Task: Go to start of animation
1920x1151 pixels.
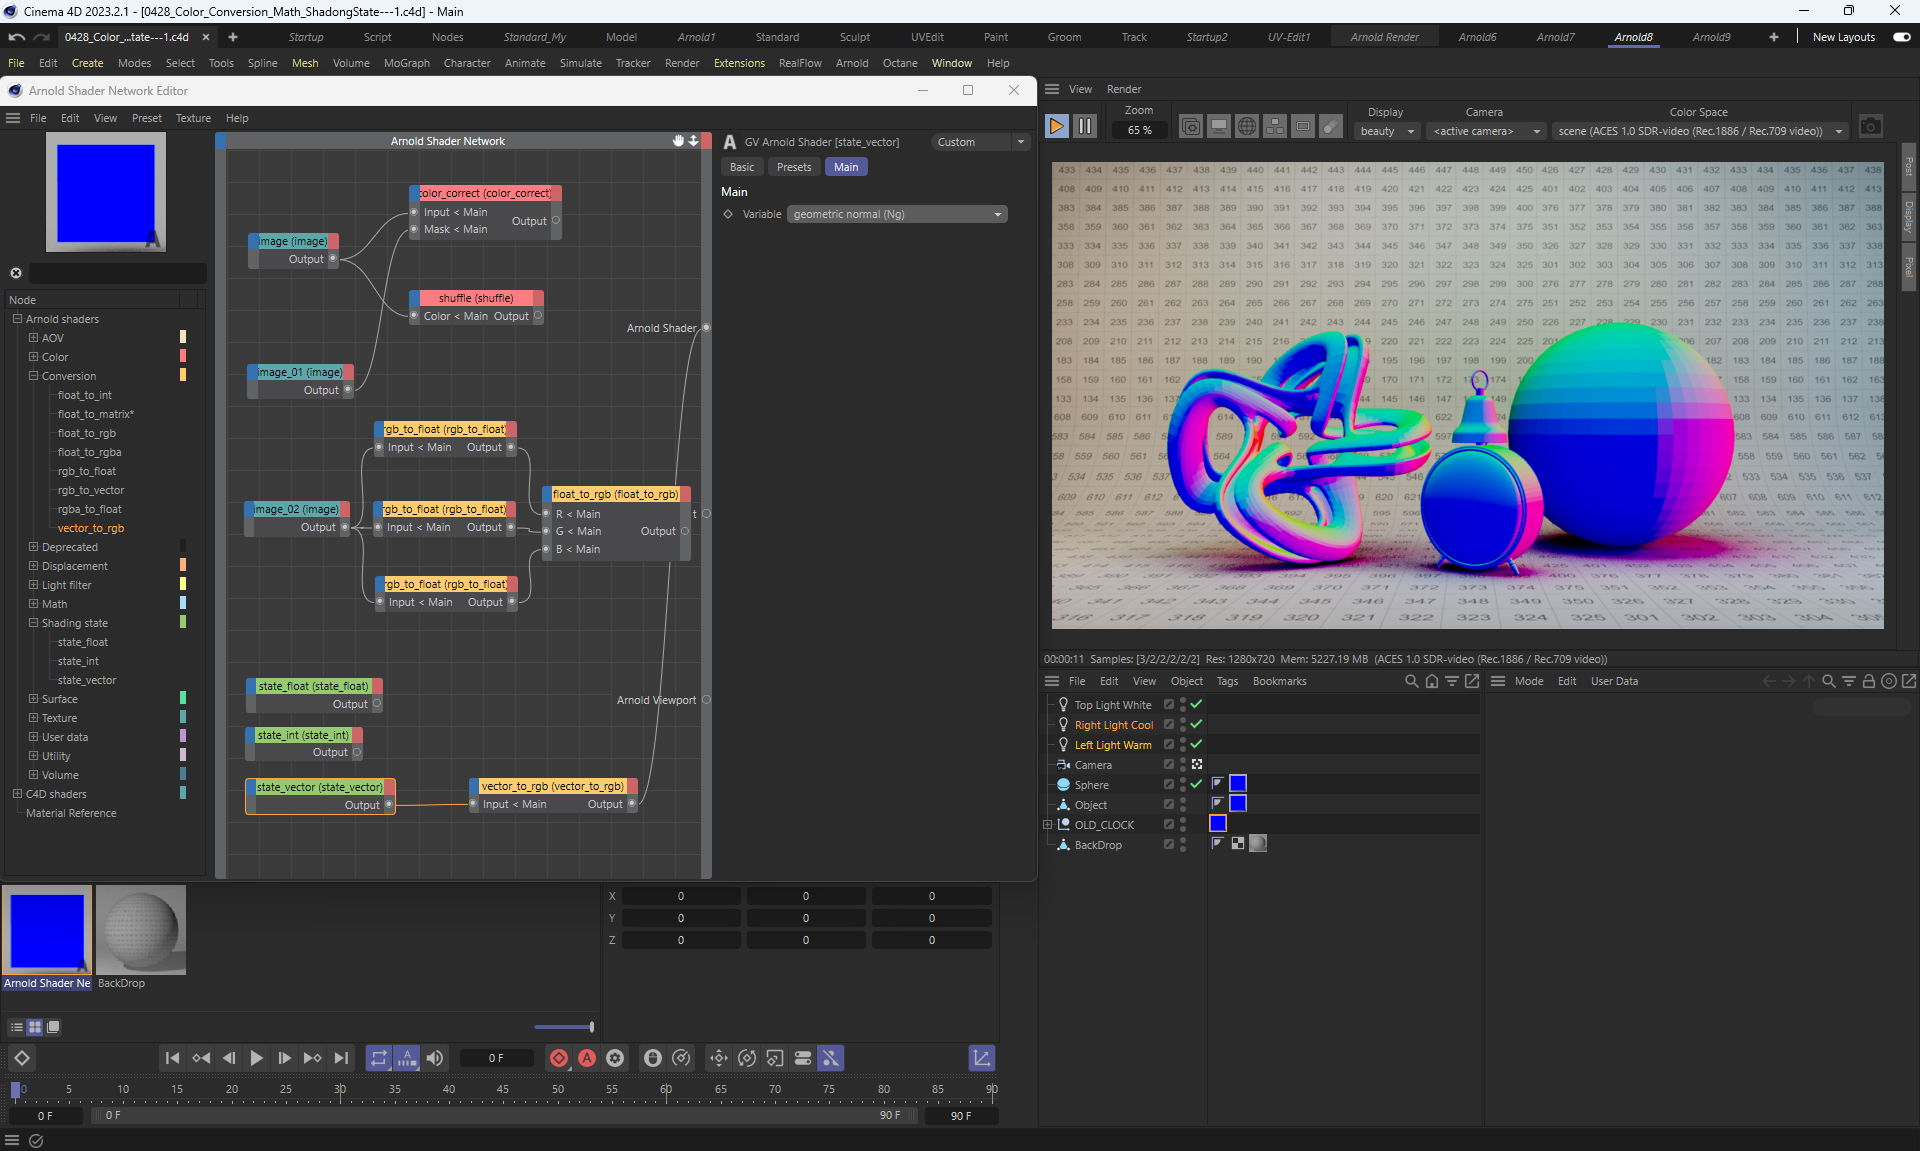Action: click(172, 1058)
